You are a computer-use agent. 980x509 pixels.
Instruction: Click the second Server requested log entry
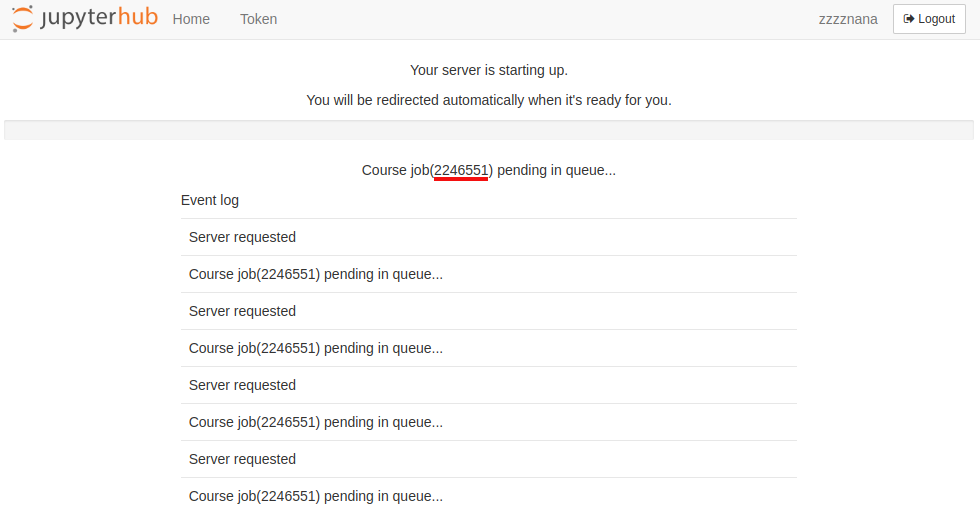[x=489, y=311]
